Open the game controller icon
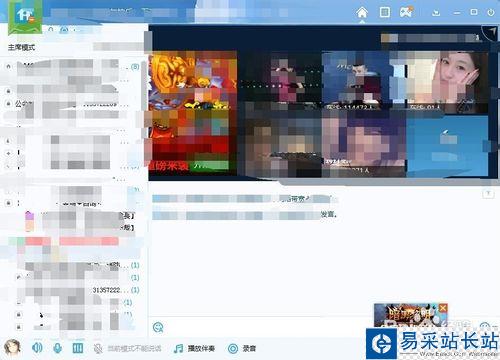 (x=406, y=13)
